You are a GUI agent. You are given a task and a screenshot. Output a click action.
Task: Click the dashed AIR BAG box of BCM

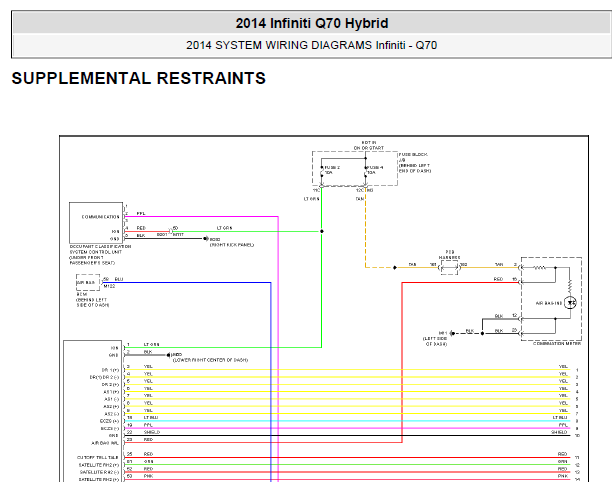pos(88,283)
